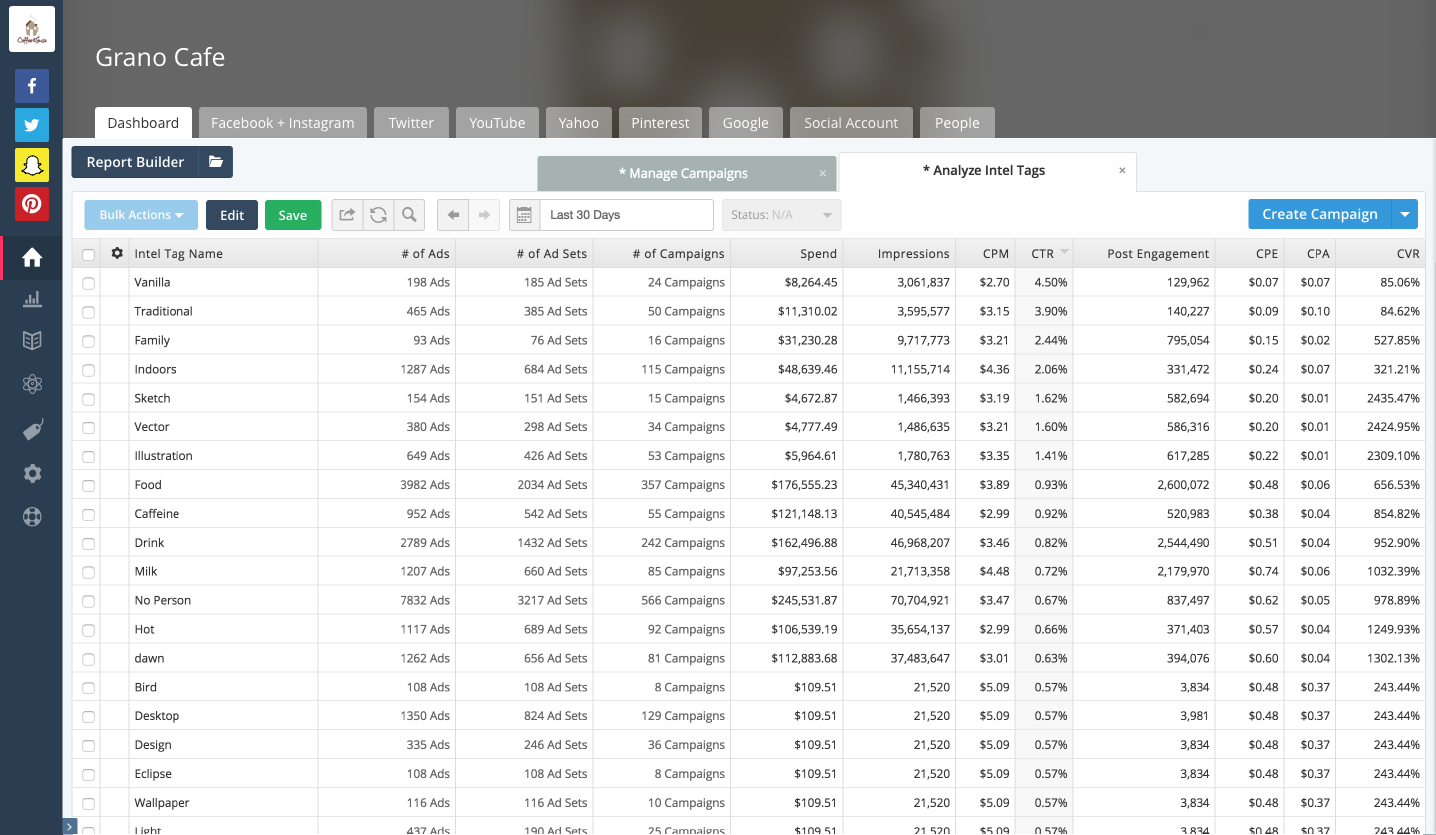This screenshot has width=1436, height=835.
Task: Check the Family row checkbox
Action: point(88,342)
